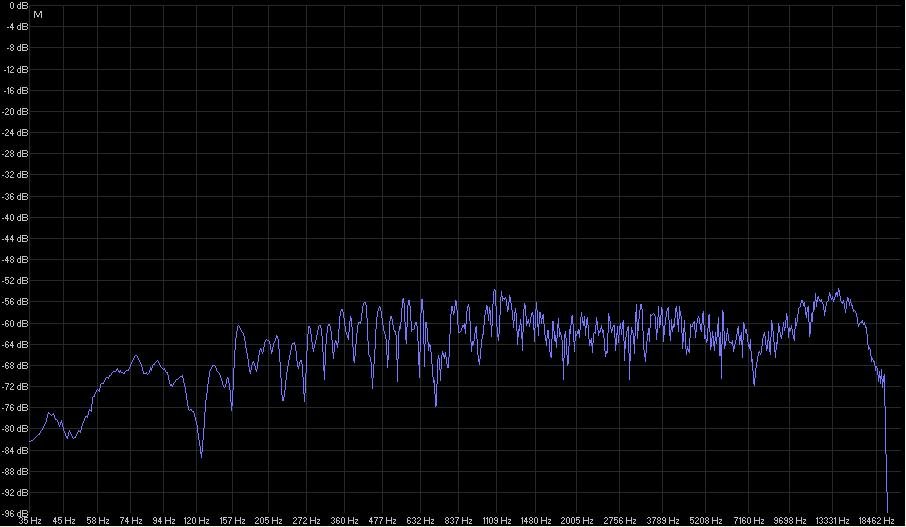Click the 272 Hz frequency label

(x=306, y=521)
